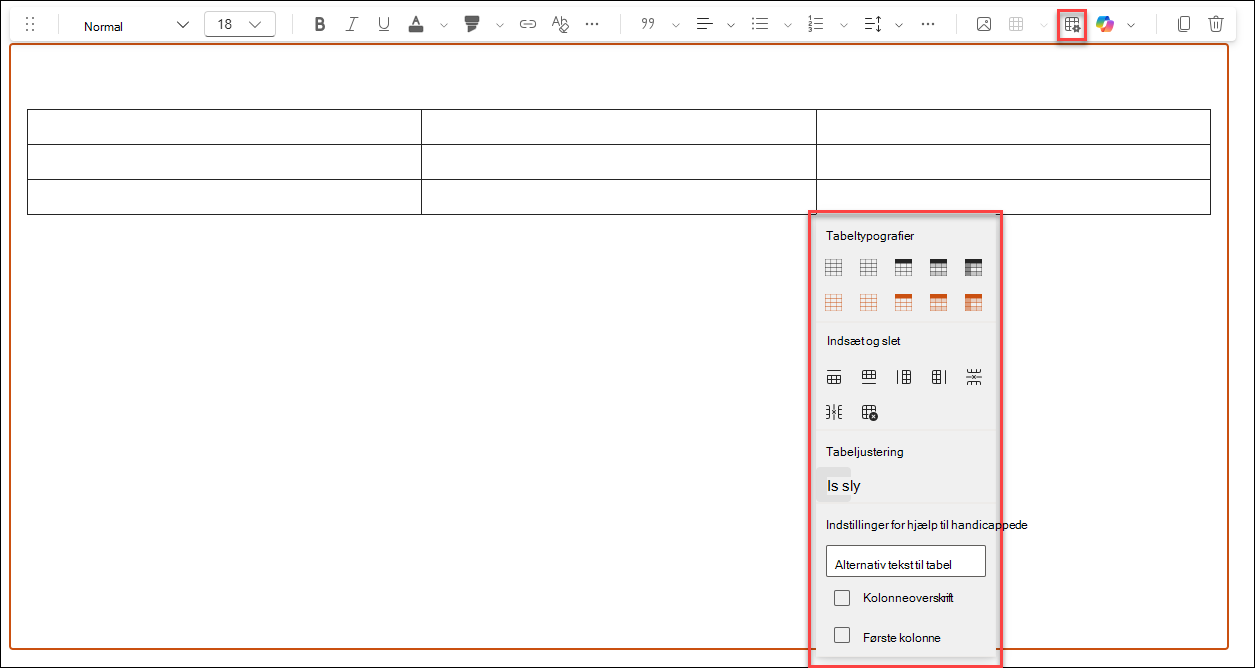Delete the current row icon
The image size is (1255, 668).
(x=974, y=377)
